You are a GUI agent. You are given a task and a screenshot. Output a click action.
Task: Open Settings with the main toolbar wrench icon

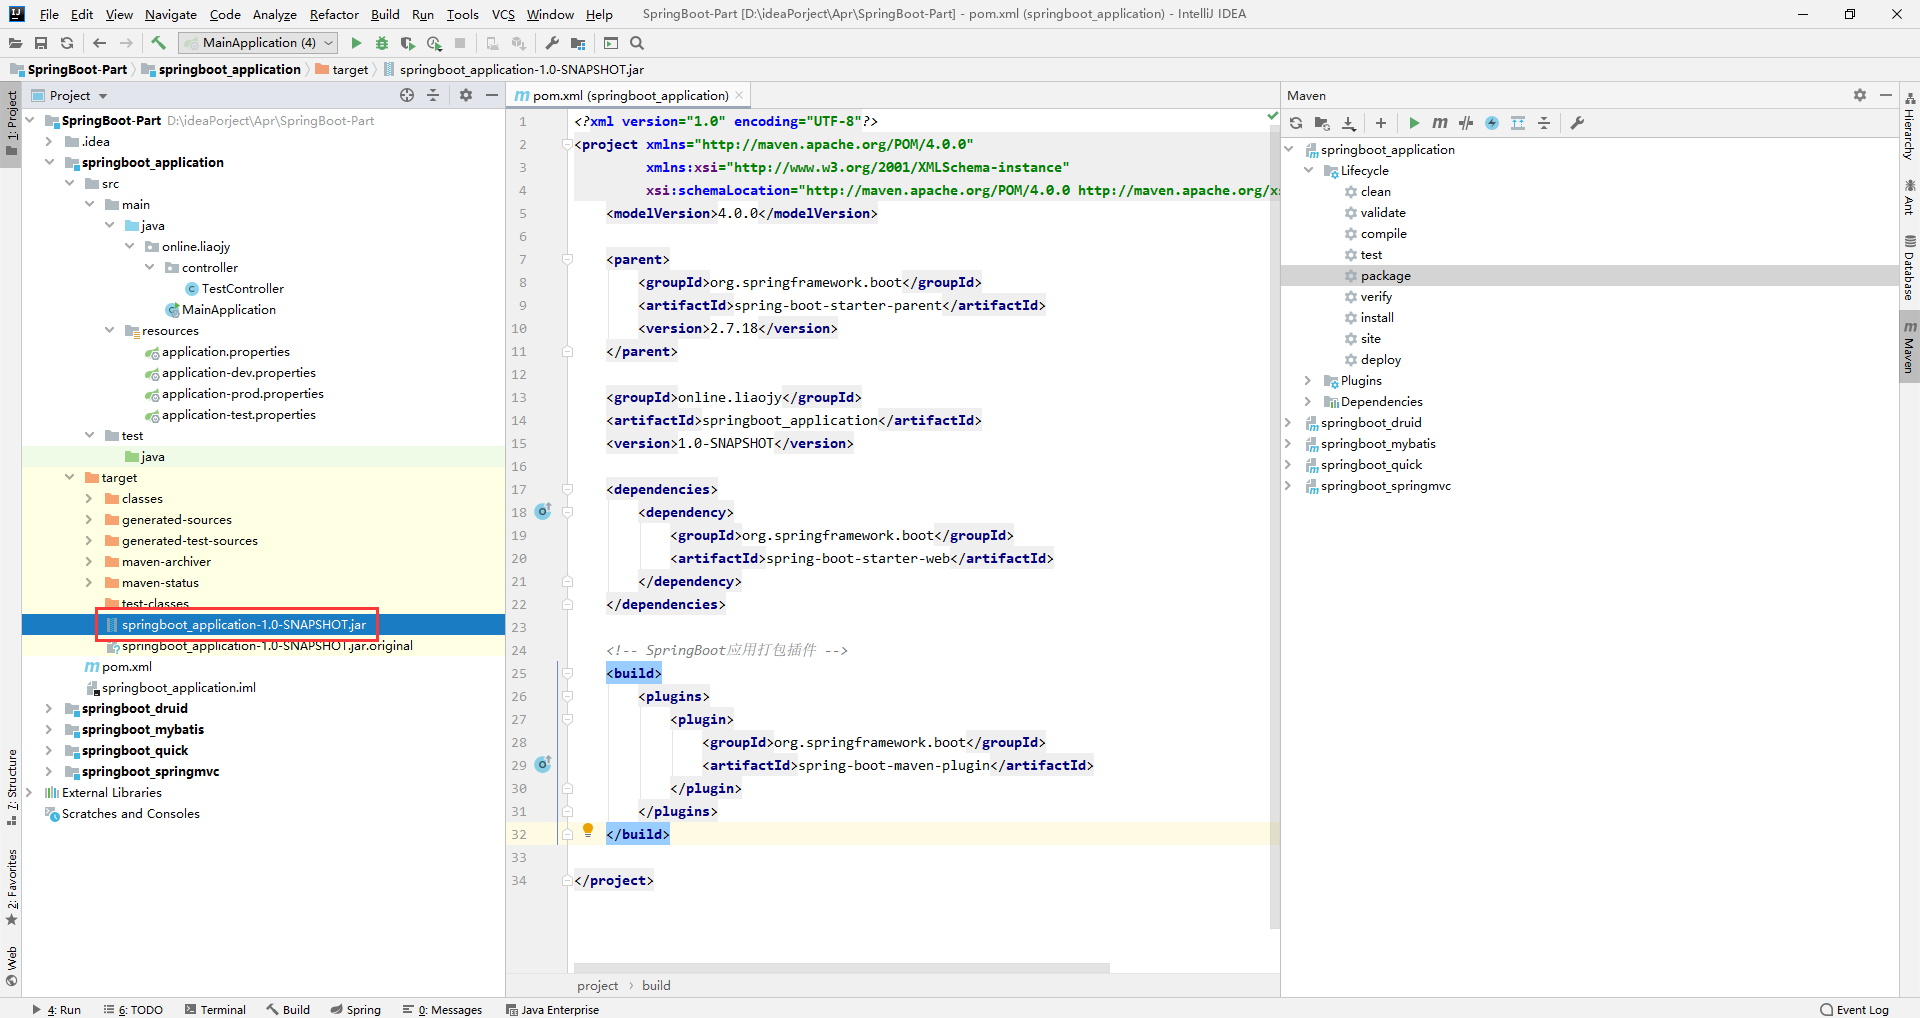point(552,43)
